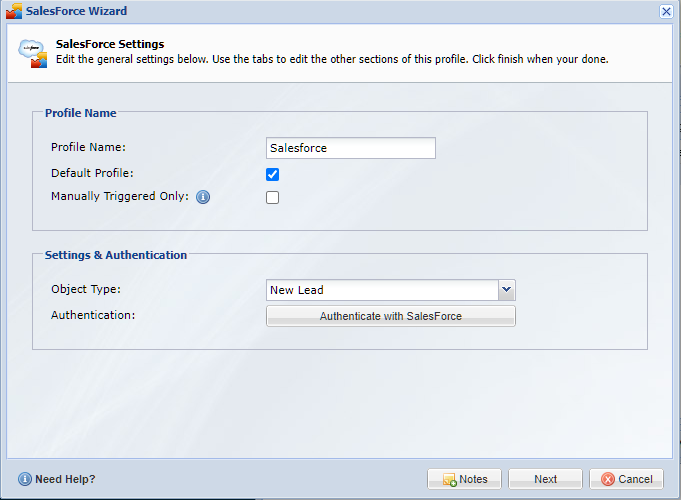Click the Settings & Authentication group title

pos(116,255)
